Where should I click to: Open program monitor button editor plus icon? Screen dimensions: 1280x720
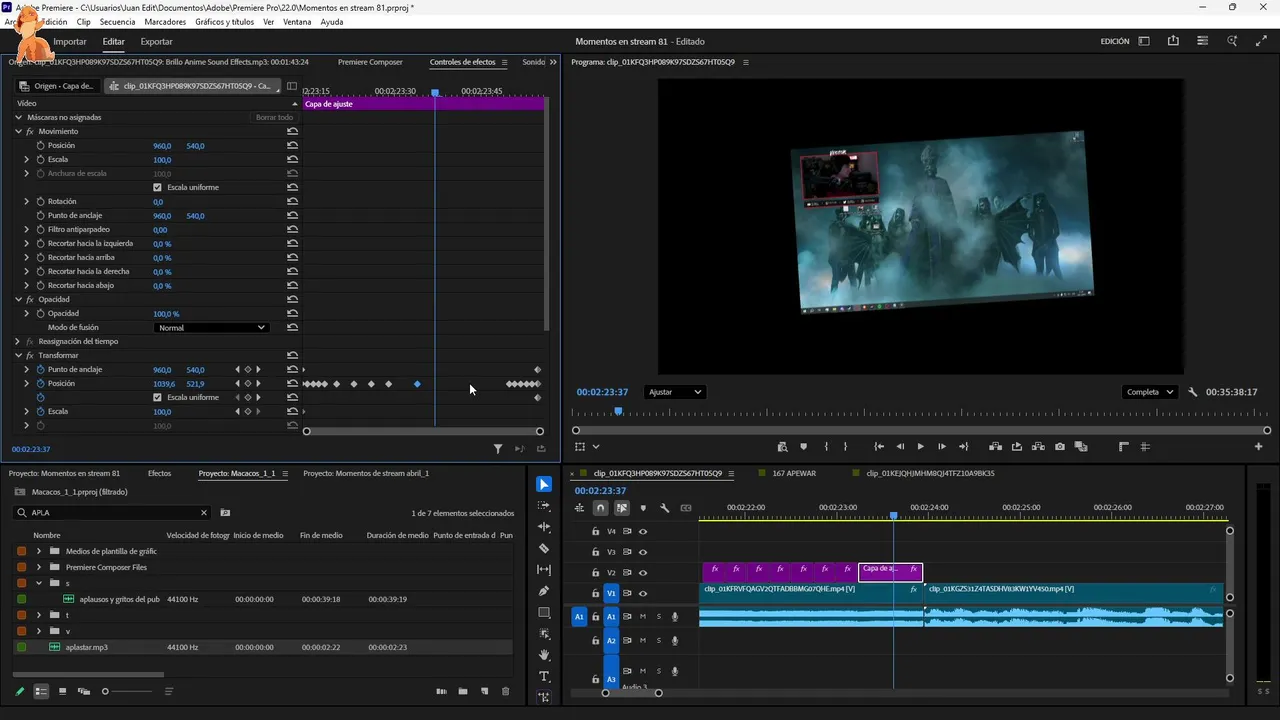pos(1258,447)
